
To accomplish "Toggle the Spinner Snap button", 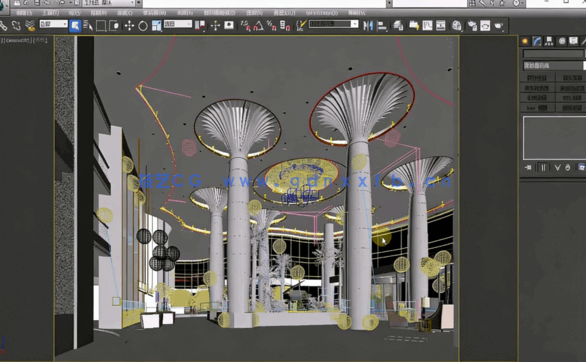I will (x=285, y=25).
